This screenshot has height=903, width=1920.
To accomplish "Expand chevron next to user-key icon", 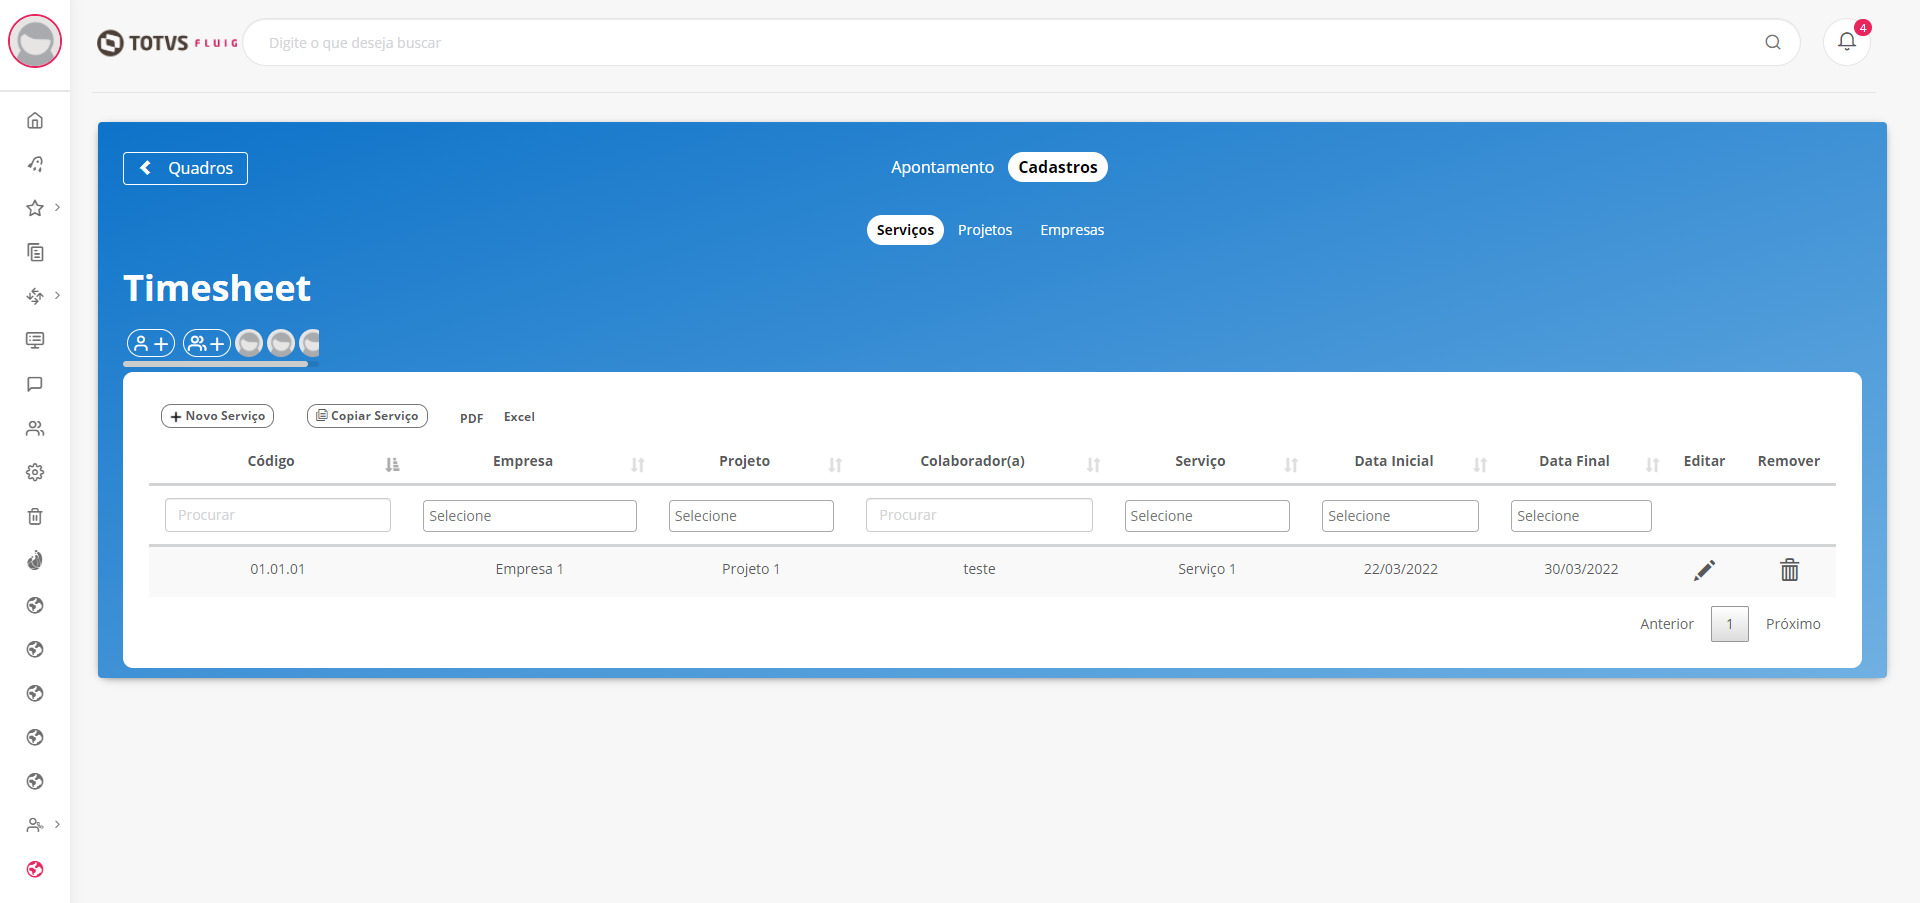I will 57,825.
